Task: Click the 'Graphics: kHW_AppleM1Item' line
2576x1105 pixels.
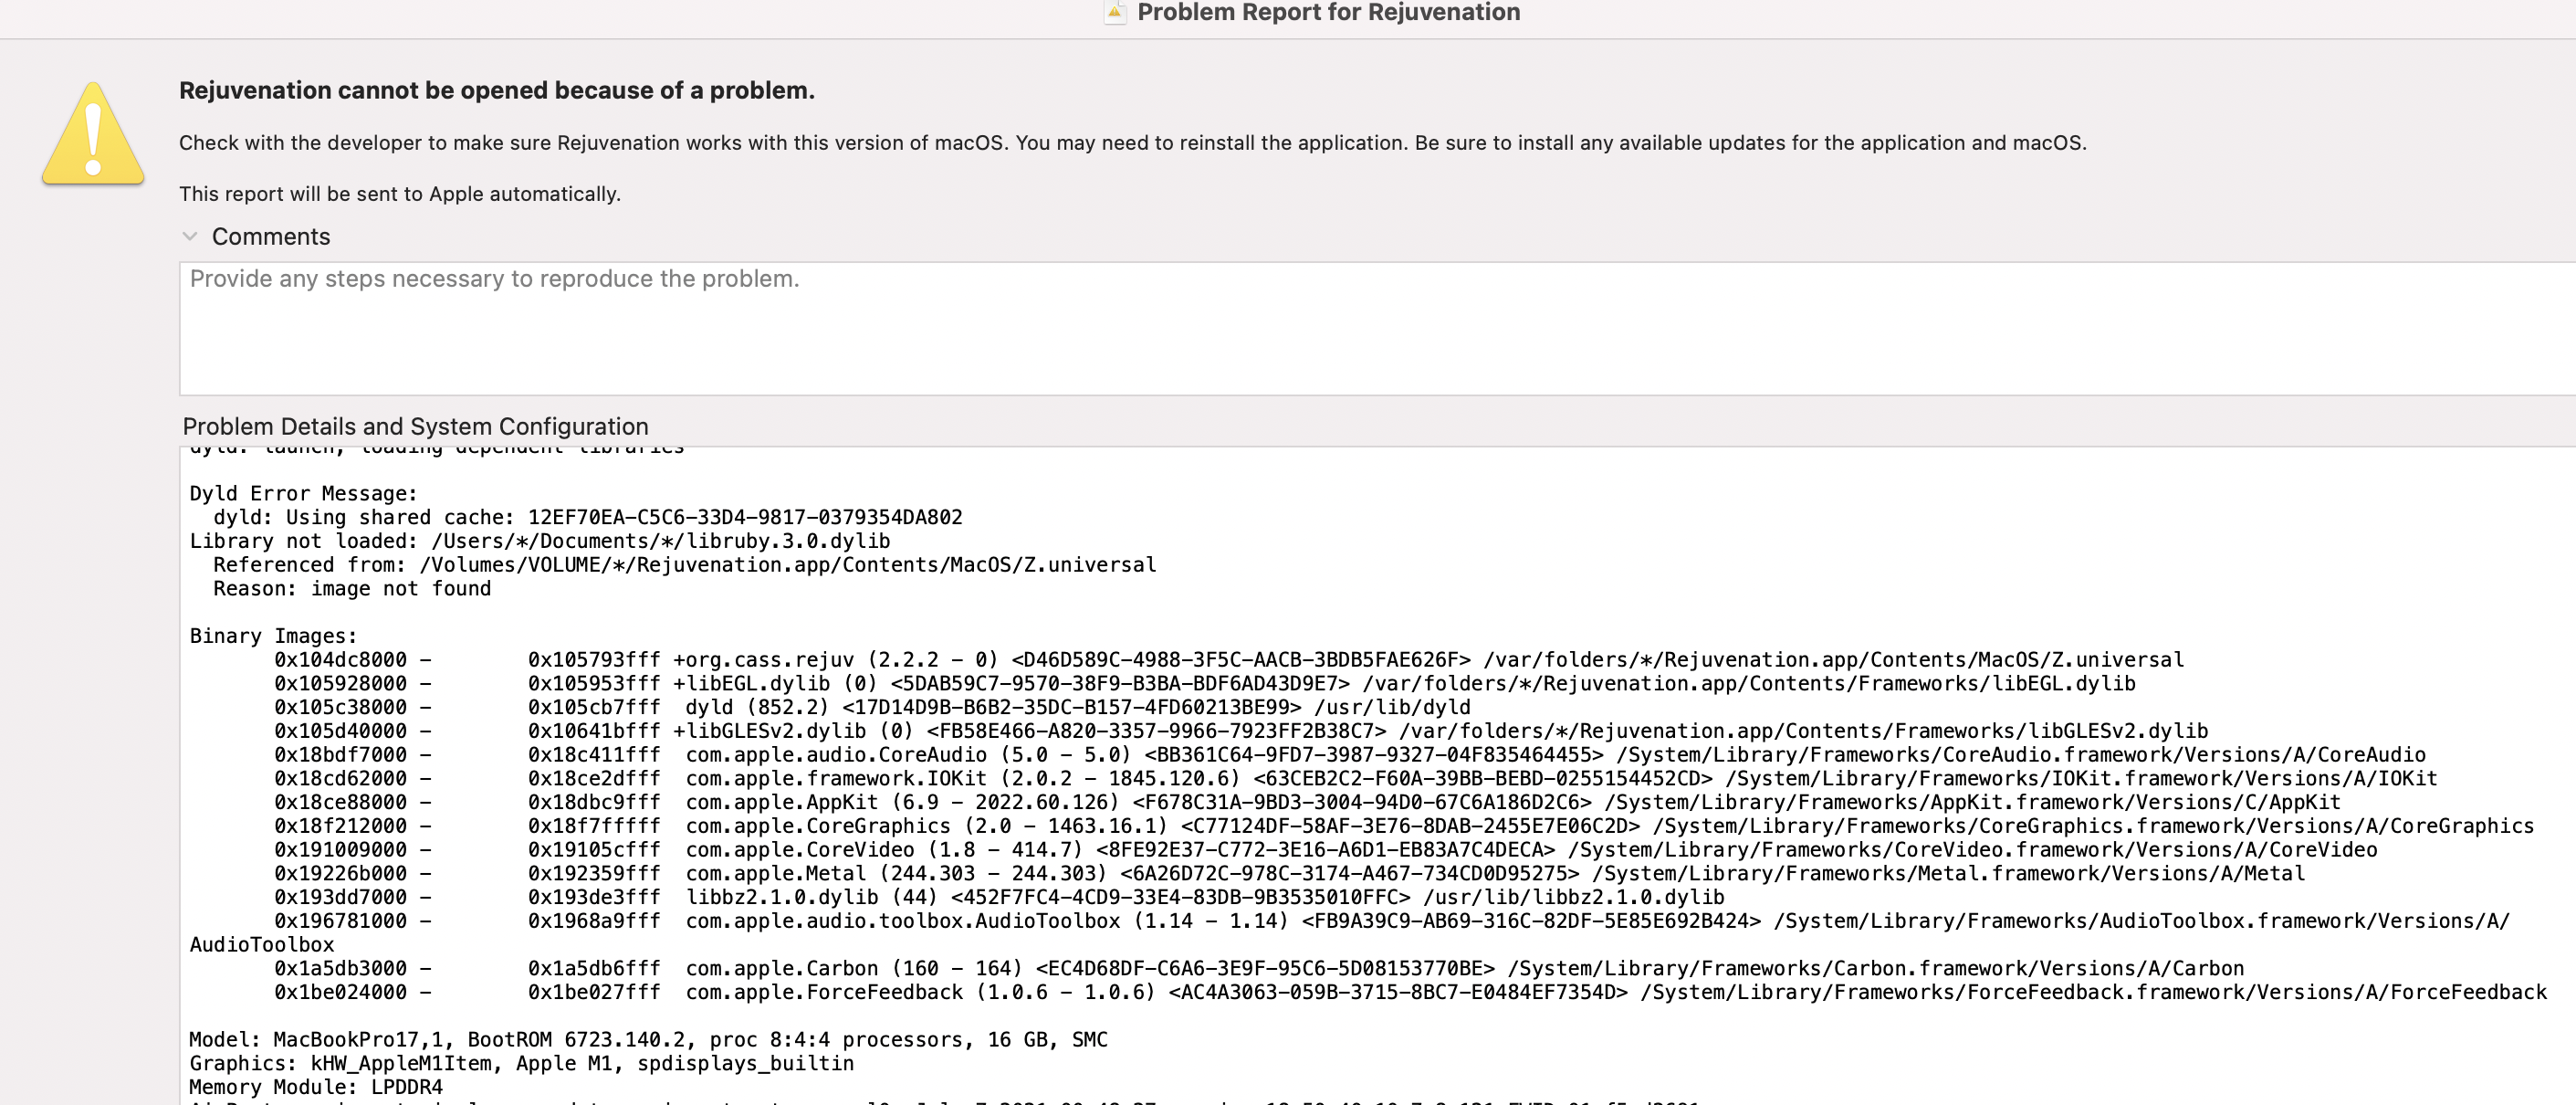Action: [521, 1064]
